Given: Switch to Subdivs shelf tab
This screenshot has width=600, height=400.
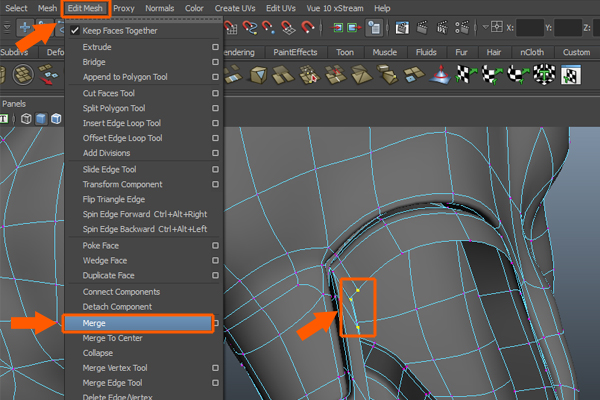Looking at the screenshot, I should click(x=14, y=52).
